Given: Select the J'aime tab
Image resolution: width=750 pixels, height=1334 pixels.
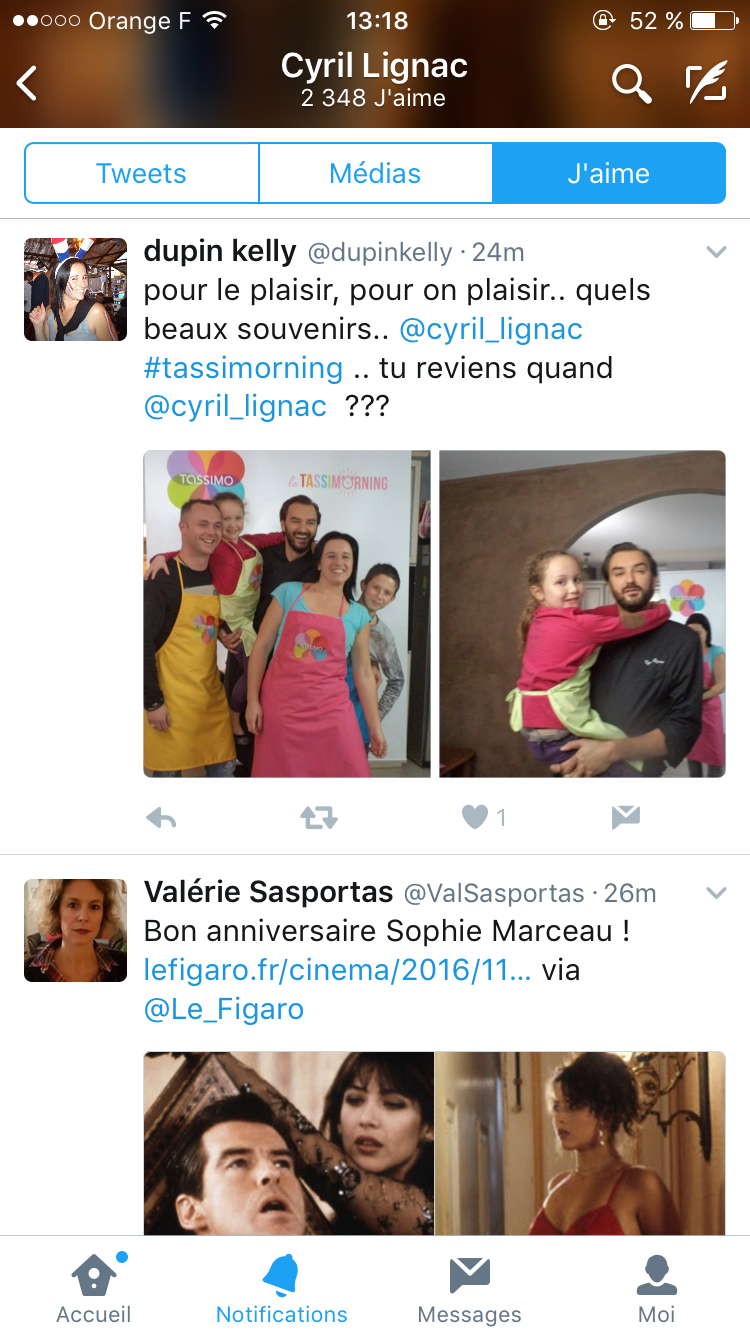Looking at the screenshot, I should click(x=609, y=173).
